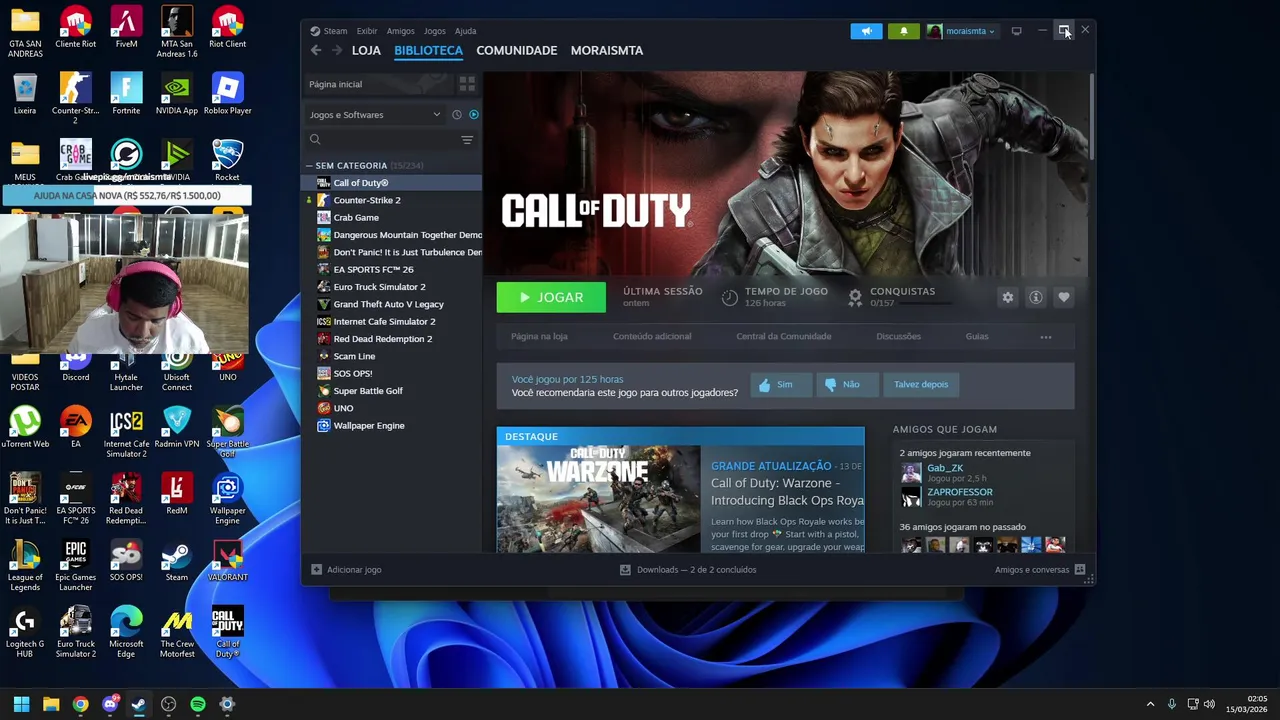1280x720 pixels.
Task: Open advanced filter options icon in search bar
Action: (467, 140)
